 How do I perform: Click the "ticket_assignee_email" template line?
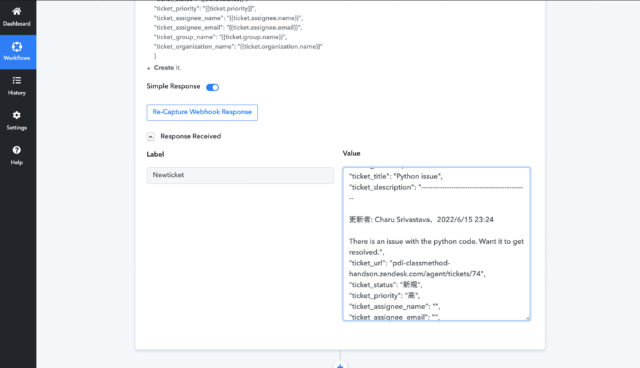point(228,27)
